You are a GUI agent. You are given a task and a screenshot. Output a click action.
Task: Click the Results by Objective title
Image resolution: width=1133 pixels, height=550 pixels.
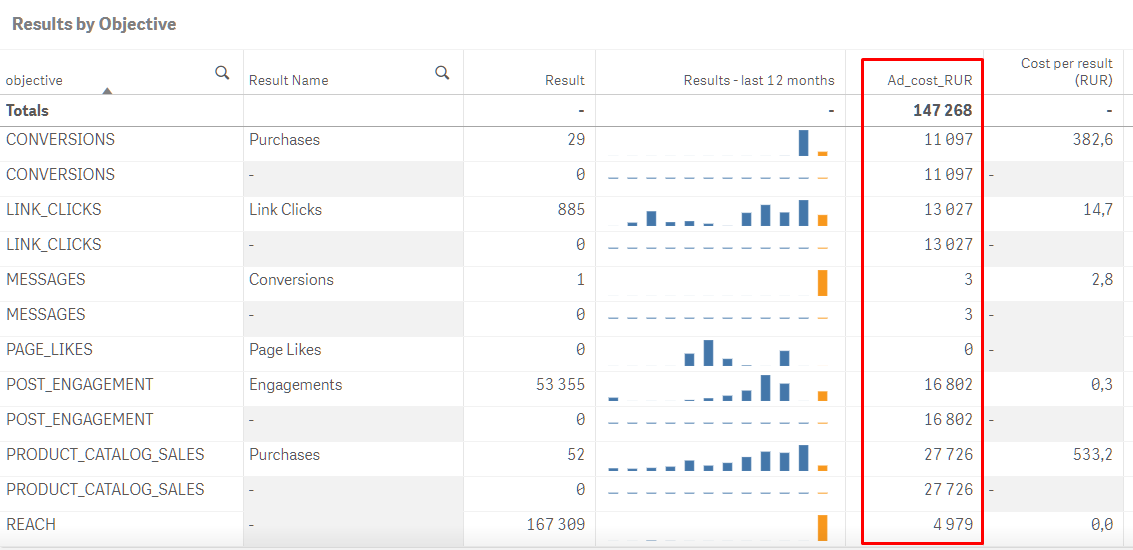(94, 24)
